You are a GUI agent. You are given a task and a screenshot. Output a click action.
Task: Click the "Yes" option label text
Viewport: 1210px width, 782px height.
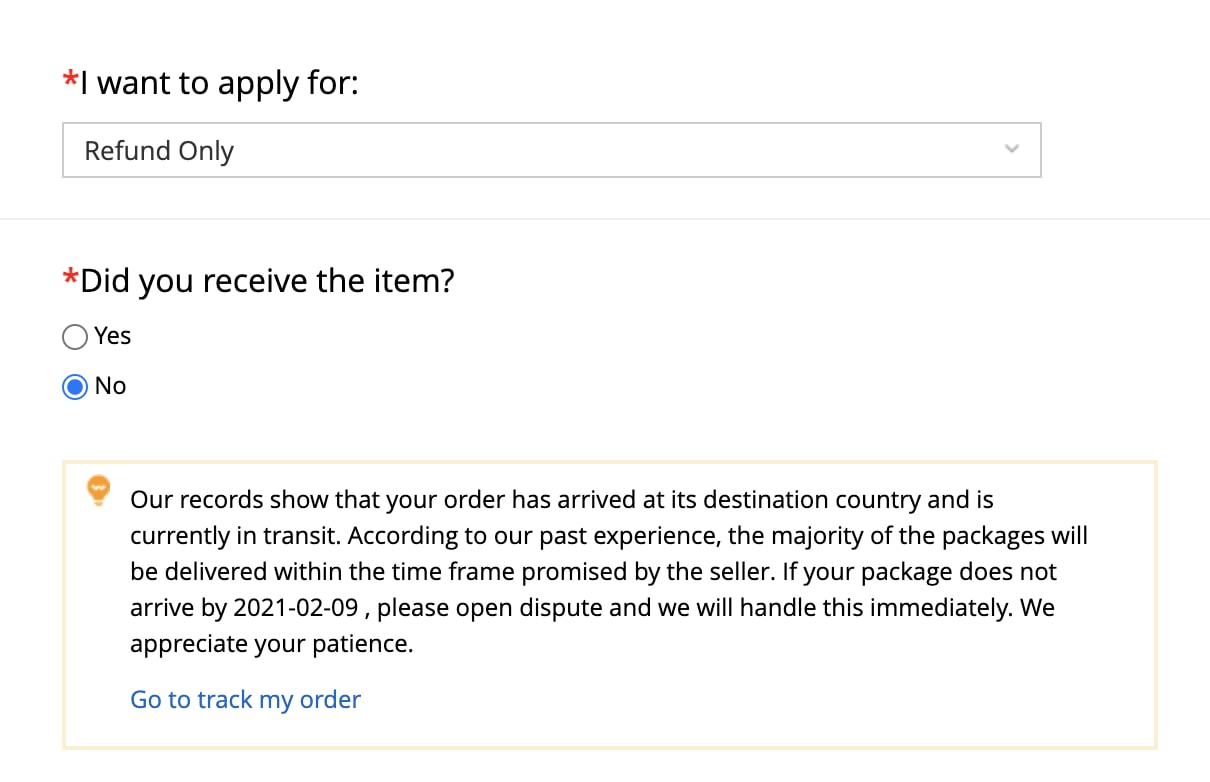[113, 336]
